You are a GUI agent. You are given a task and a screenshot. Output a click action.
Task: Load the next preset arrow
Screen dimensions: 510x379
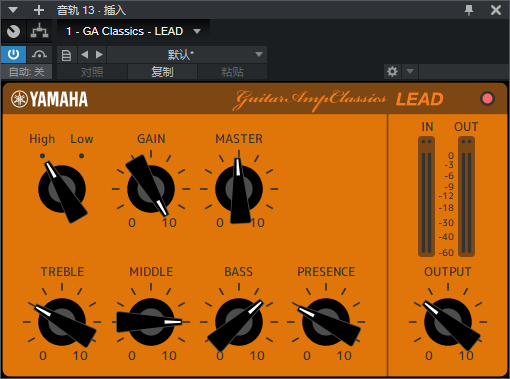(x=99, y=54)
